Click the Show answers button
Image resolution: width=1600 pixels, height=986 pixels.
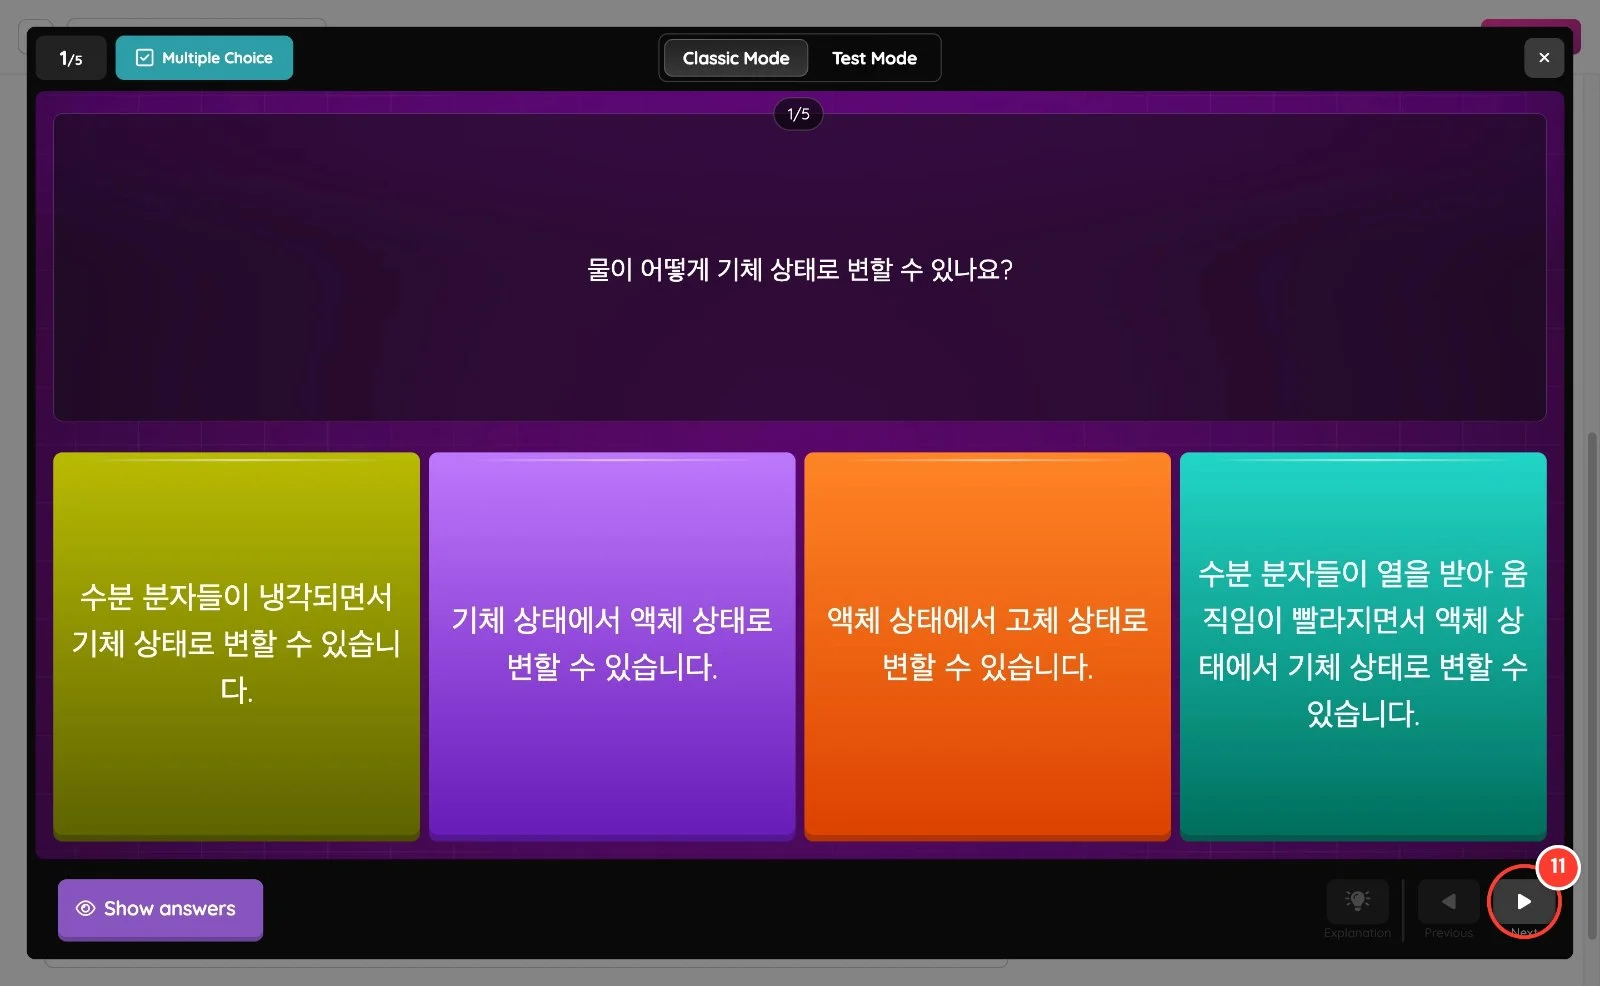160,909
